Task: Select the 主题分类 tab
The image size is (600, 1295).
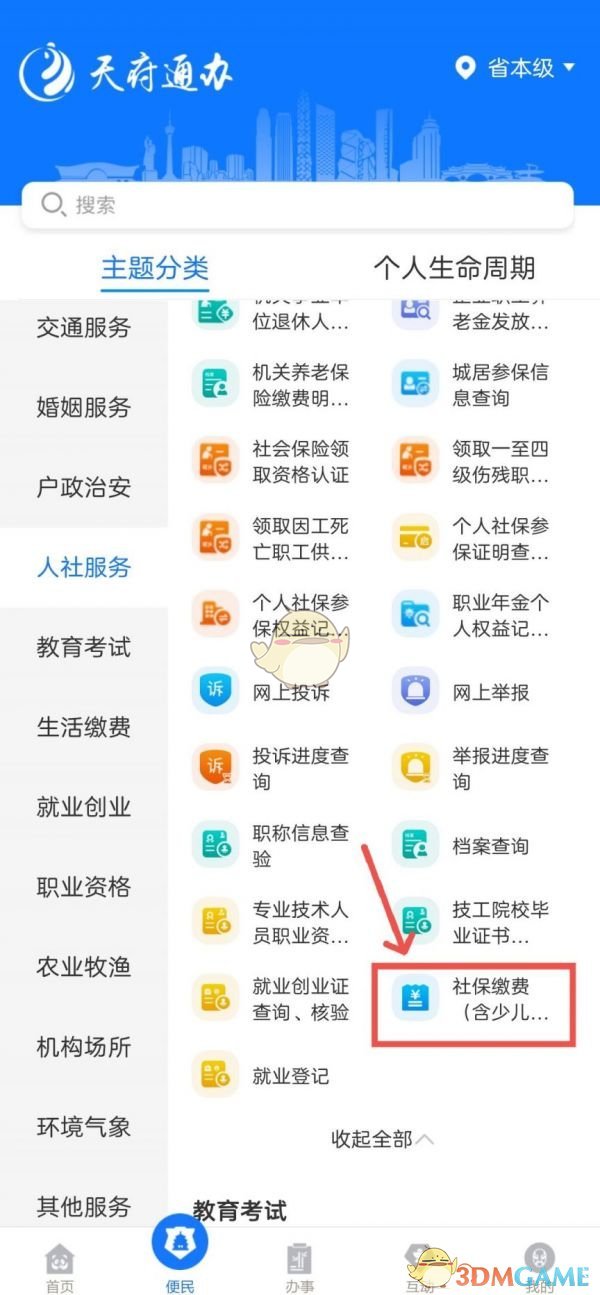Action: tap(155, 268)
